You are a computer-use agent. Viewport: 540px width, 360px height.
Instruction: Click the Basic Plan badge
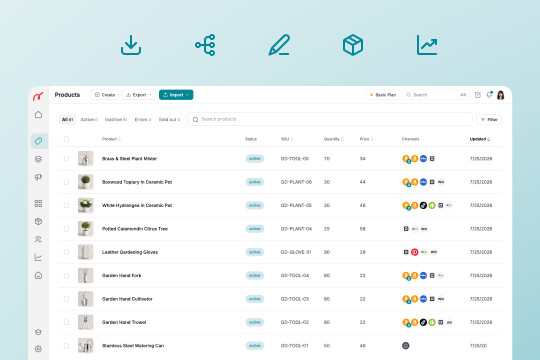coord(383,95)
